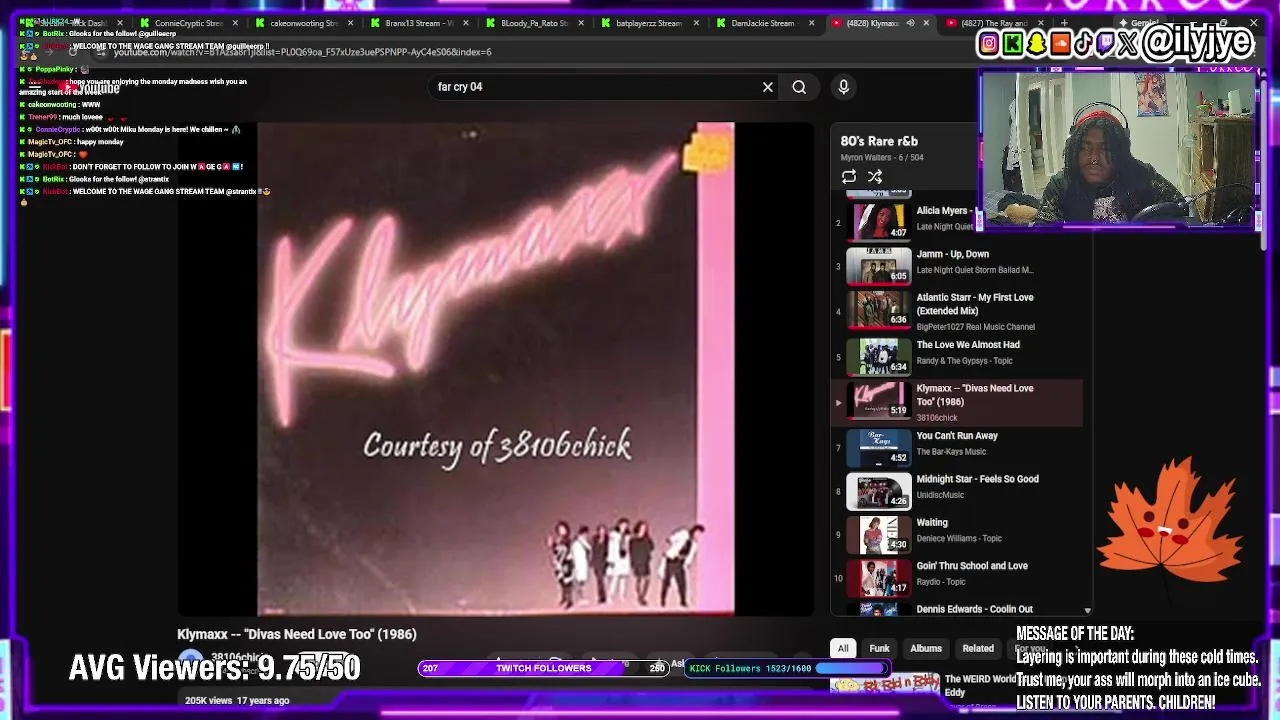This screenshot has height=720, width=1280.
Task: Start voice search with microphone icon
Action: (843, 87)
